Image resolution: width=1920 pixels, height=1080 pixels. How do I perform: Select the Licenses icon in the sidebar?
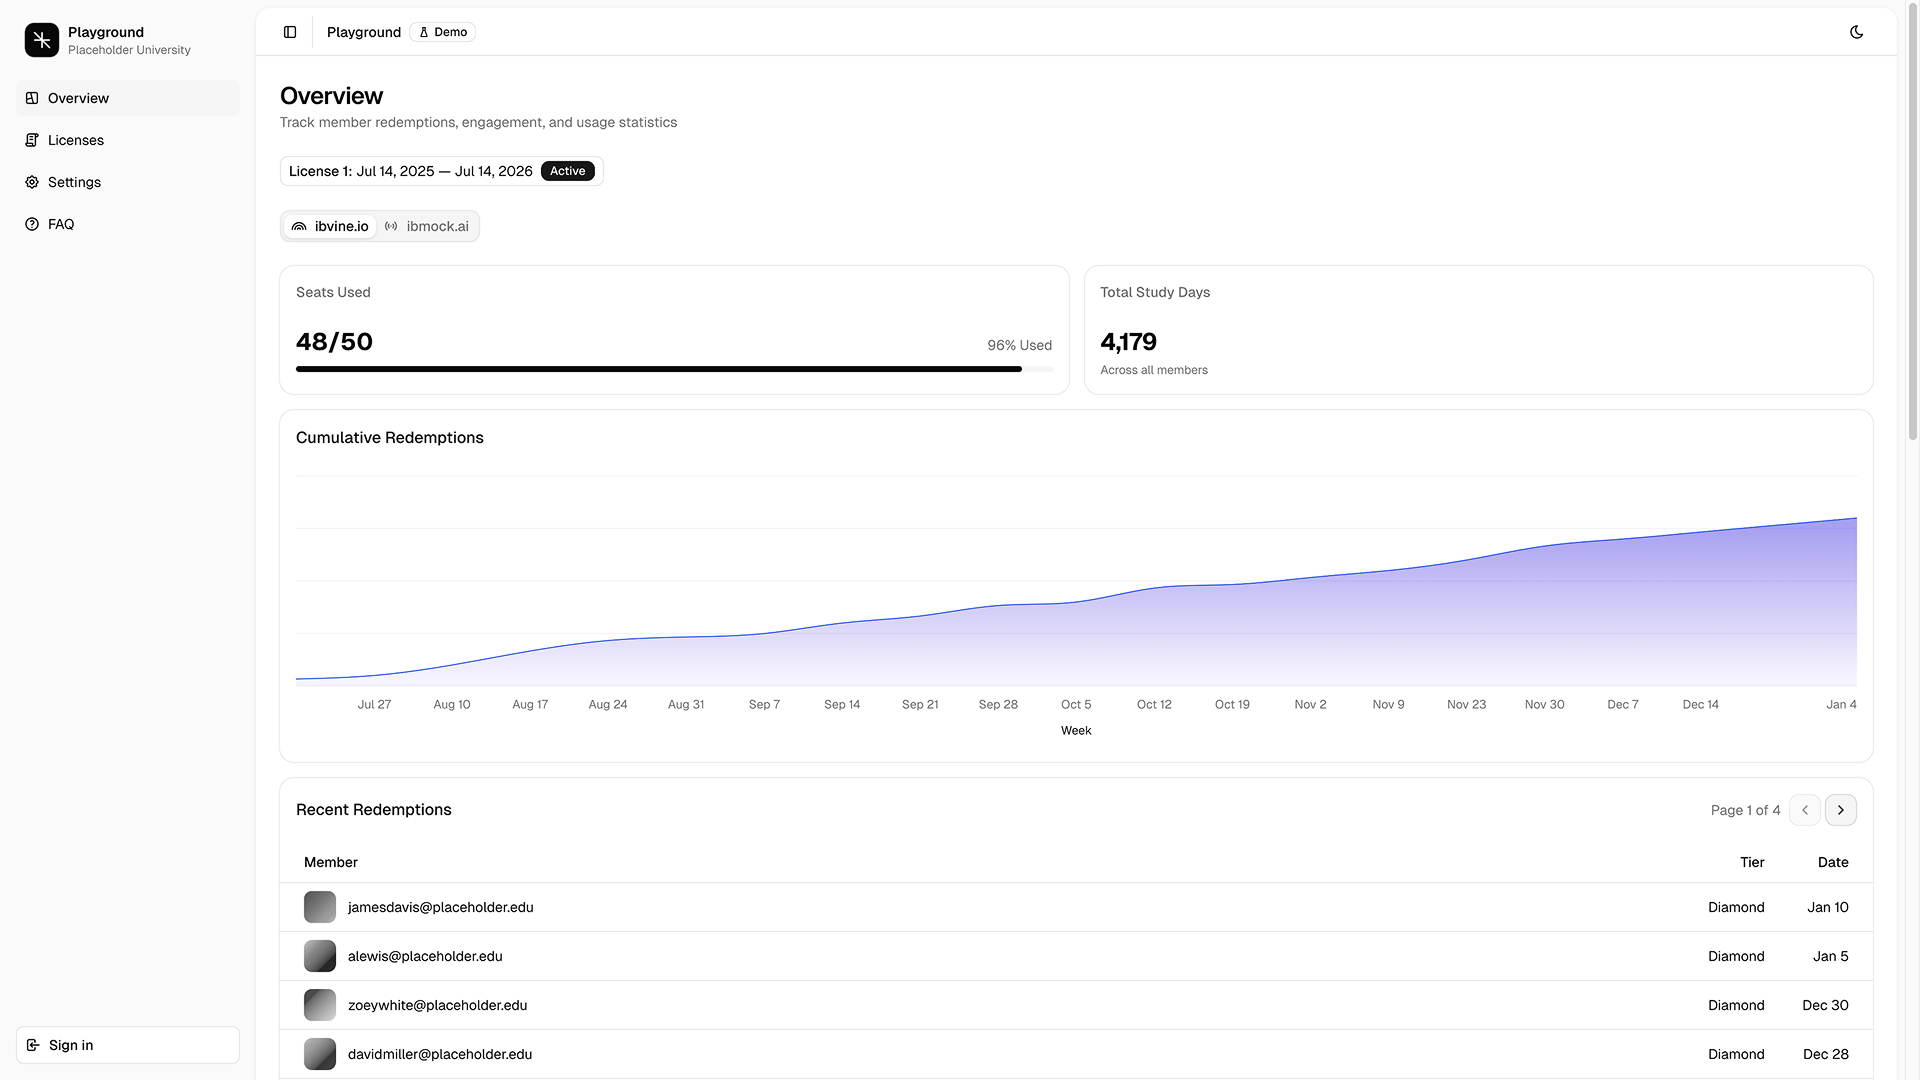32,140
